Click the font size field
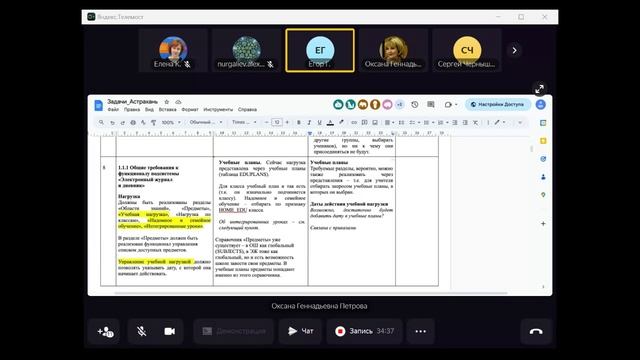Screen dimensions: 640x360 pos(277,122)
